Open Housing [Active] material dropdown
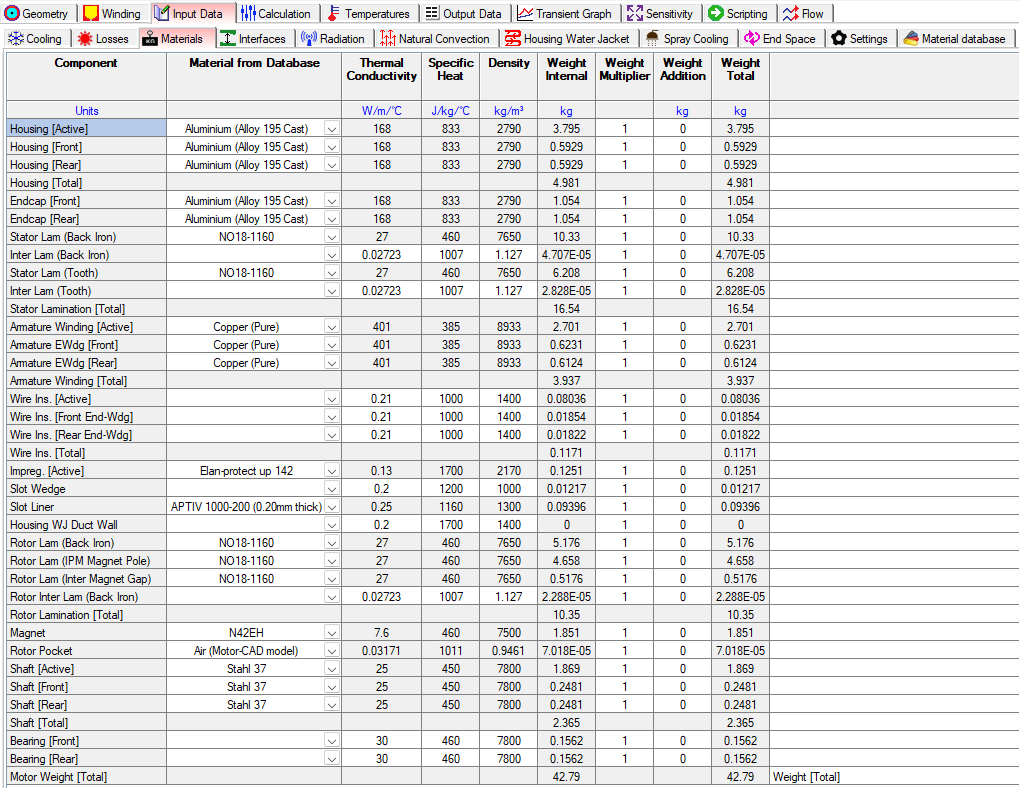Image resolution: width=1019 pixels, height=788 pixels. coord(331,129)
